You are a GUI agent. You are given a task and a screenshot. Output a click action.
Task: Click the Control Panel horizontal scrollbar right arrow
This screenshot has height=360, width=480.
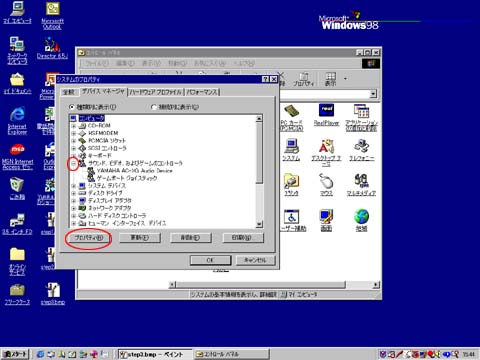pos(376,285)
